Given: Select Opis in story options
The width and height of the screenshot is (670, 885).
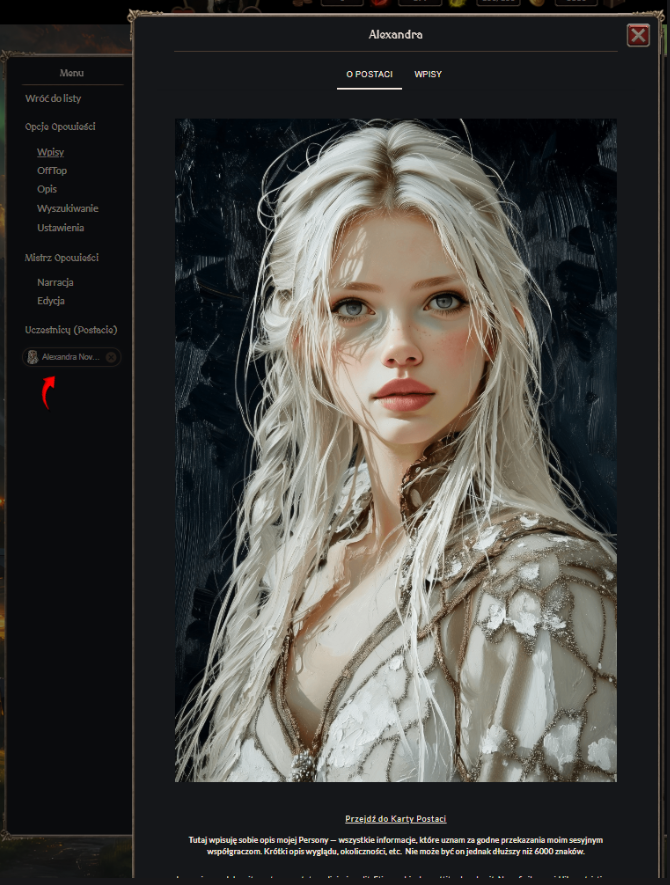Looking at the screenshot, I should coord(47,189).
